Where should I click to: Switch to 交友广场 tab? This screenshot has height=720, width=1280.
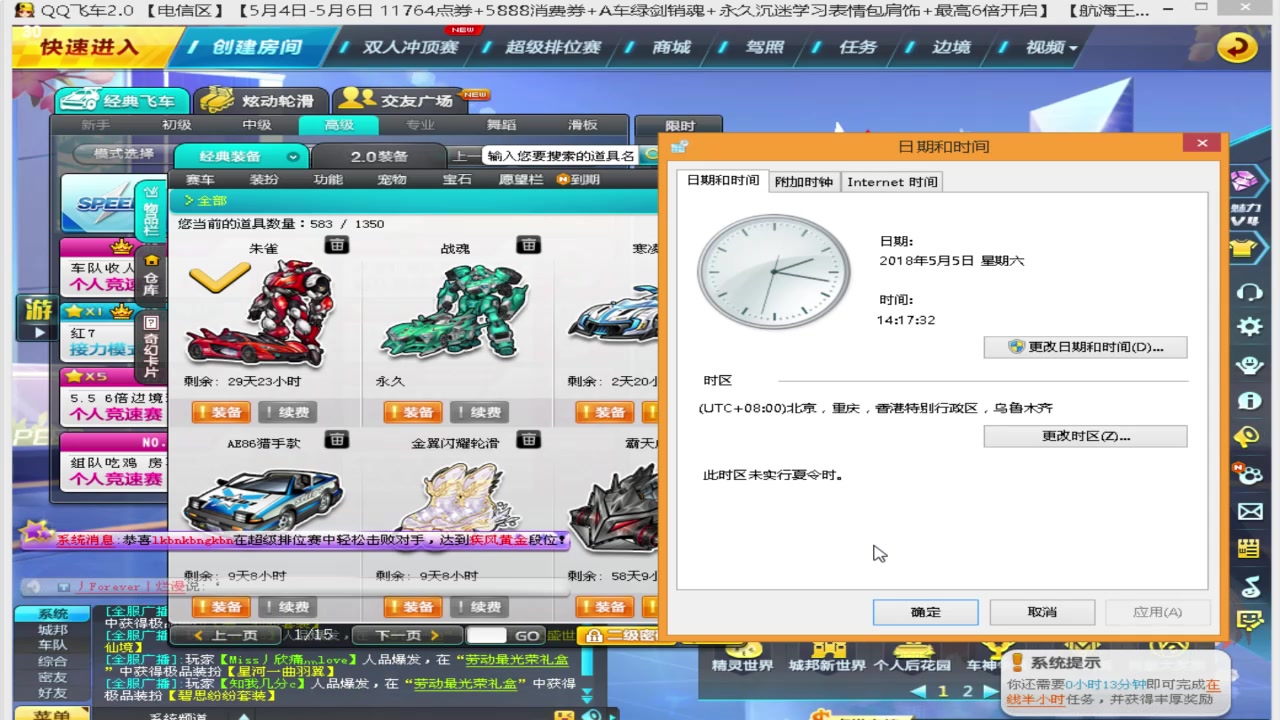(398, 100)
